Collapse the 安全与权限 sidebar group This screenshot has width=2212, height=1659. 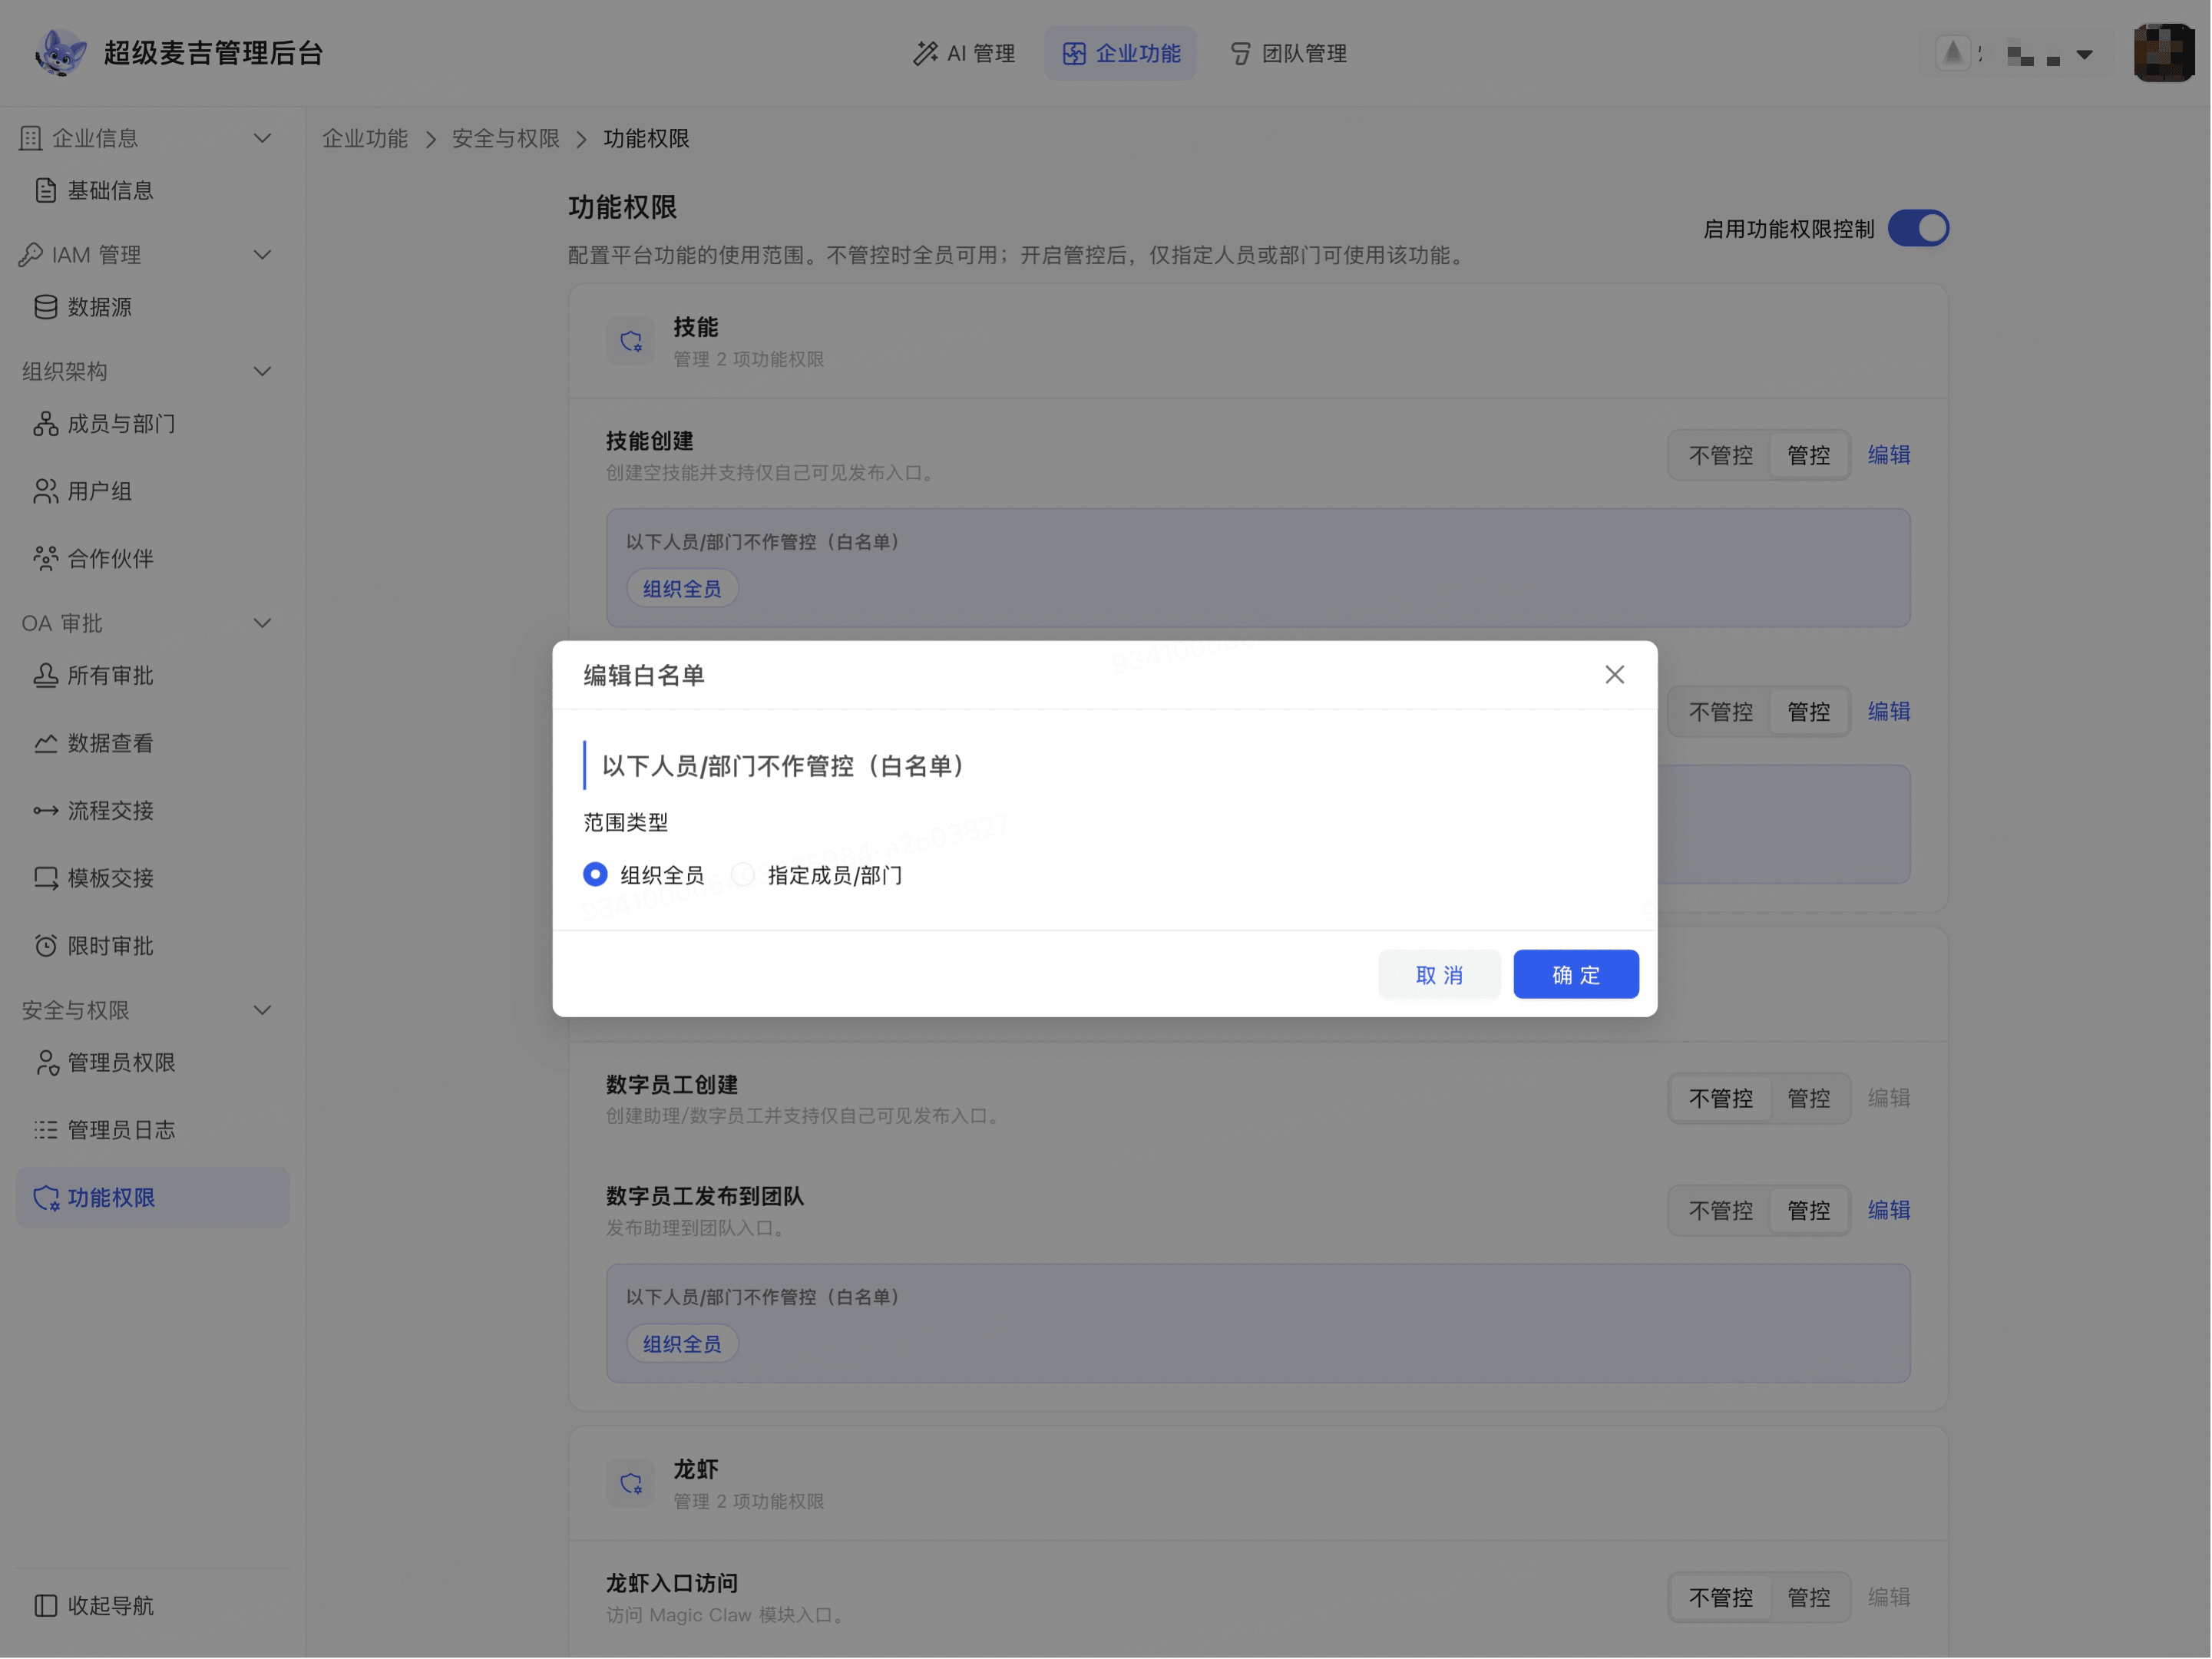pos(263,1011)
